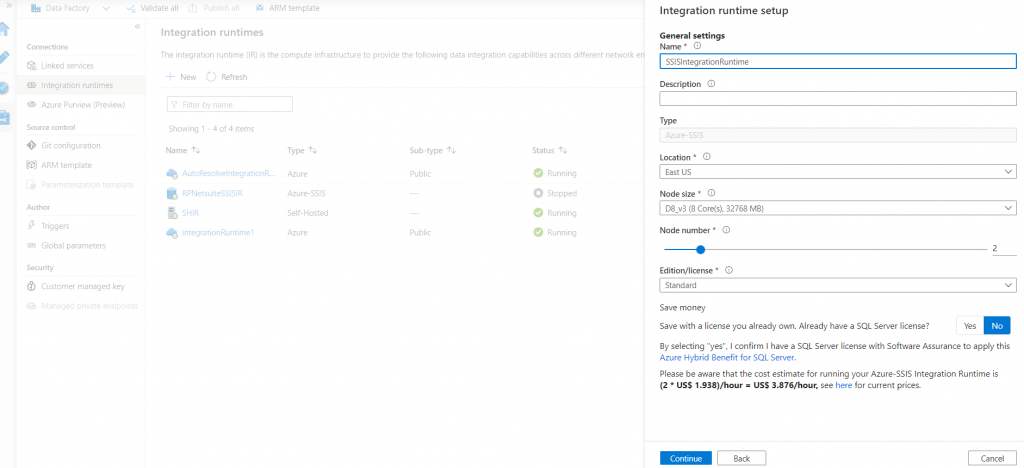Open Azure Hybrid Benefit for SQL Server link
Image resolution: width=1024 pixels, height=468 pixels.
click(x=727, y=357)
